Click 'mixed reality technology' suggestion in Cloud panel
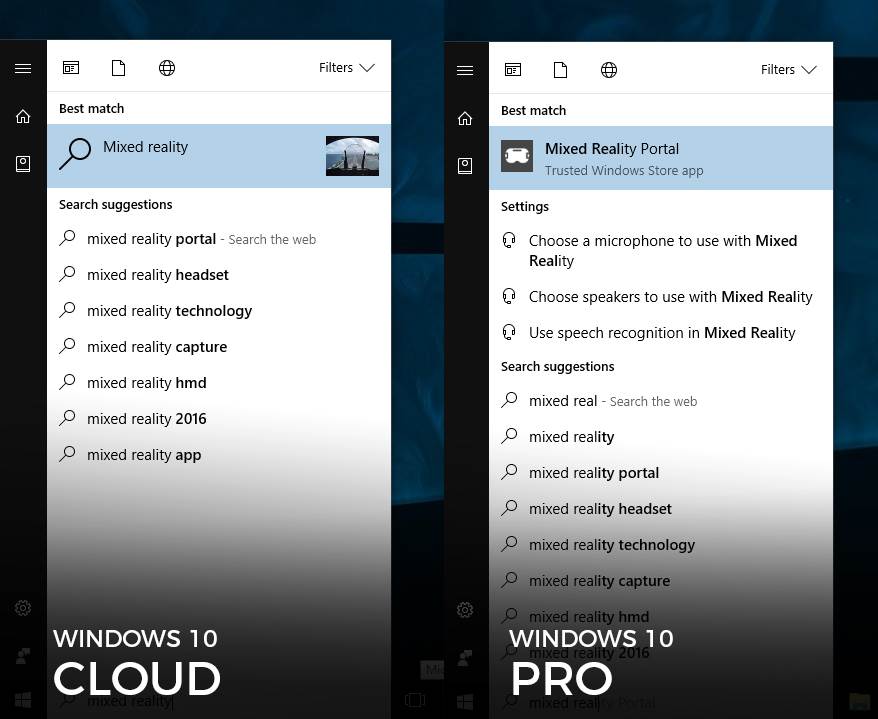 click(169, 311)
